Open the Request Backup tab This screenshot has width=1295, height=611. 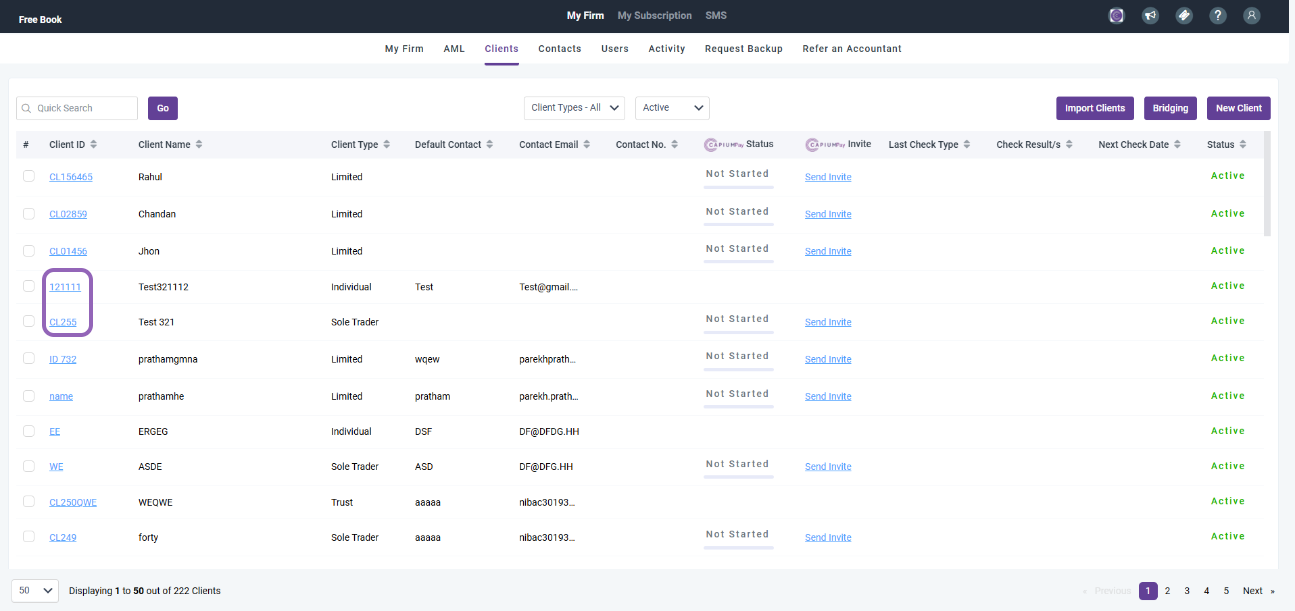(x=744, y=48)
